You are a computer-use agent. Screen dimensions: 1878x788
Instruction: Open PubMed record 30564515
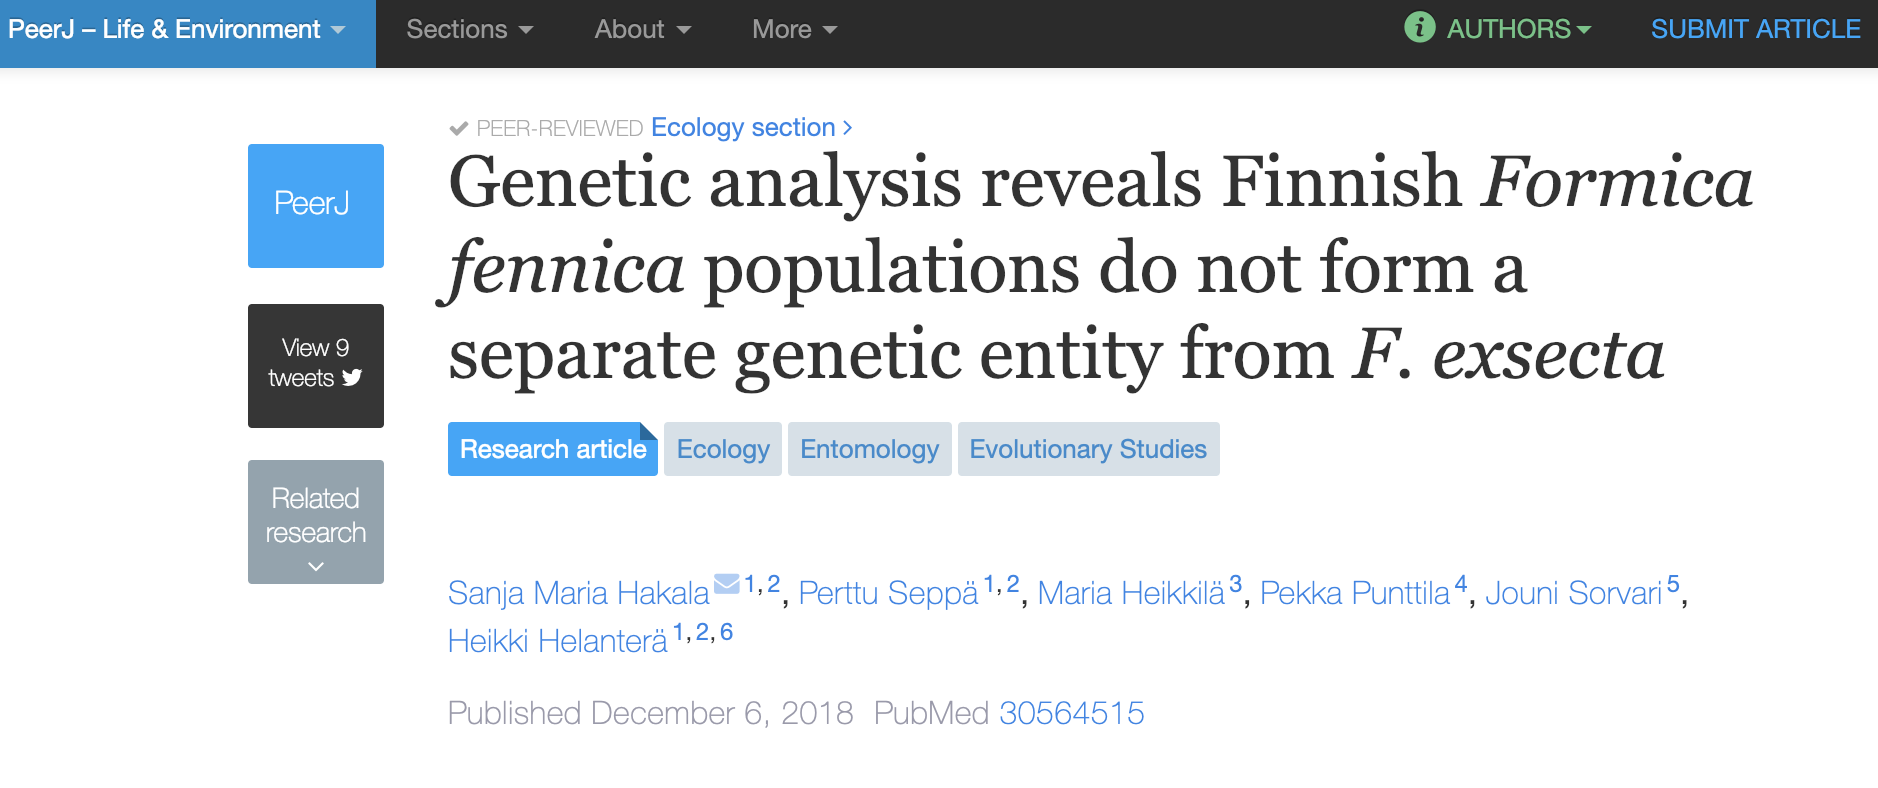[1071, 713]
